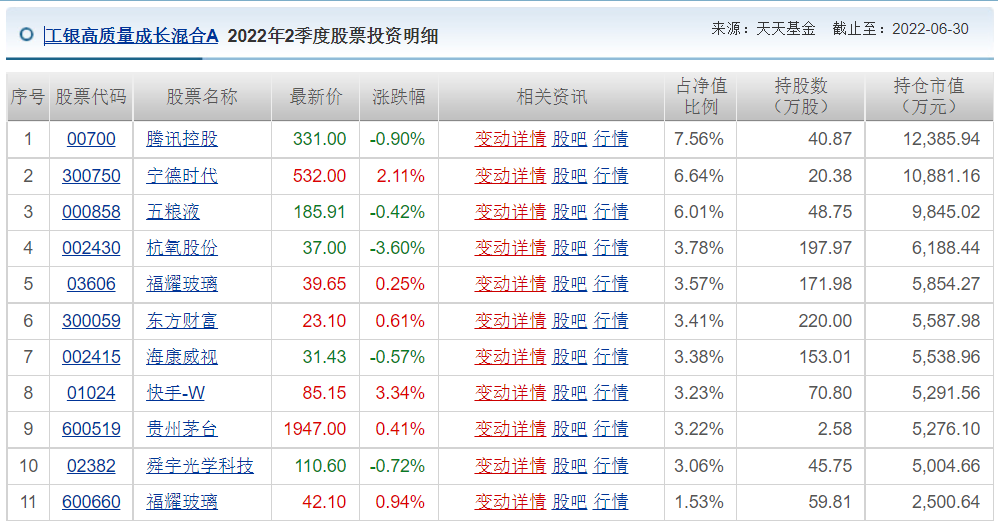Click the 2022-06-30 cutoff date text
This screenshot has height=526, width=998.
coord(931,29)
